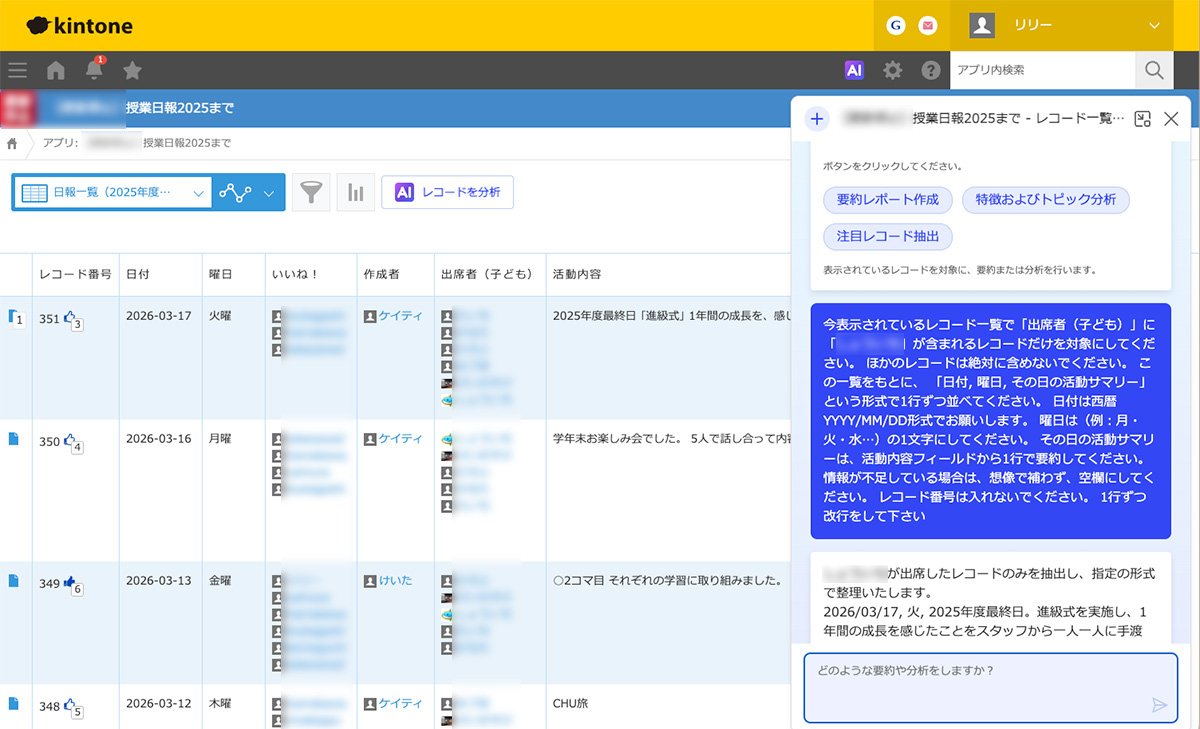
Task: Start a new AI chat with the plus icon
Action: coord(817,118)
